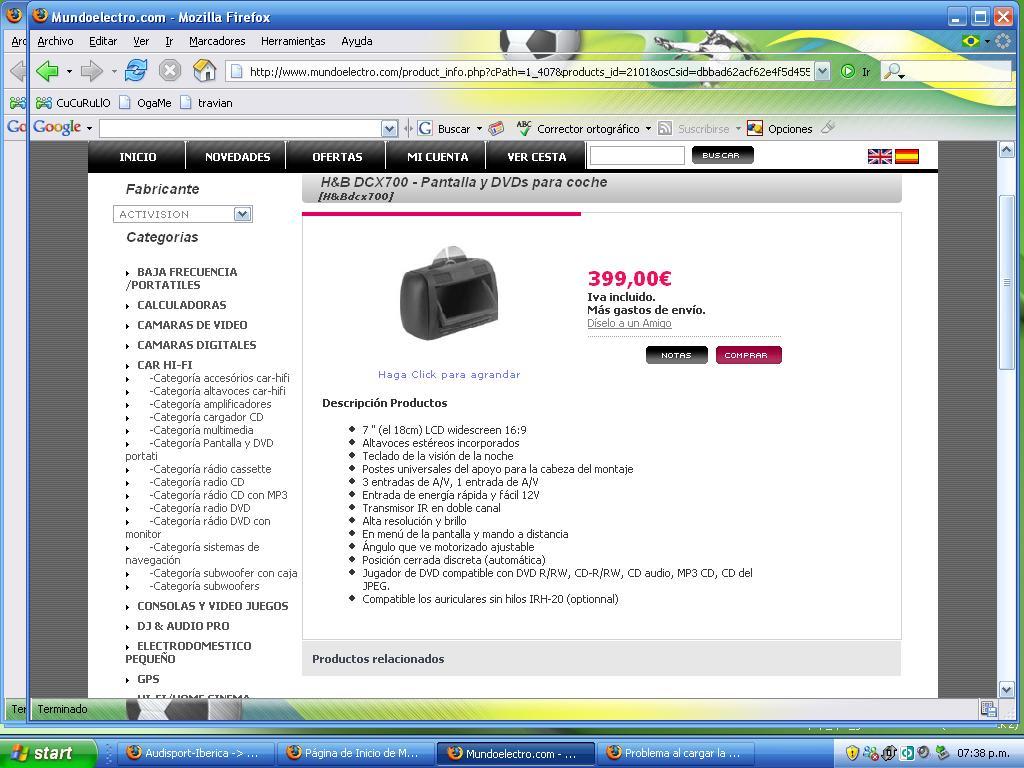Click the COMPRAR button

748,355
